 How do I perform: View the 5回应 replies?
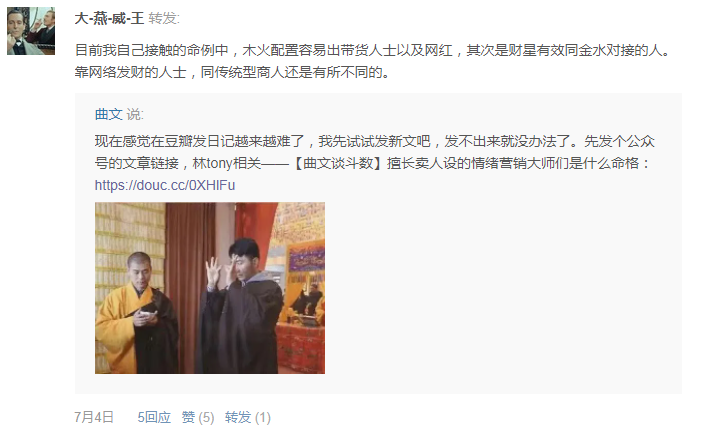coord(154,417)
